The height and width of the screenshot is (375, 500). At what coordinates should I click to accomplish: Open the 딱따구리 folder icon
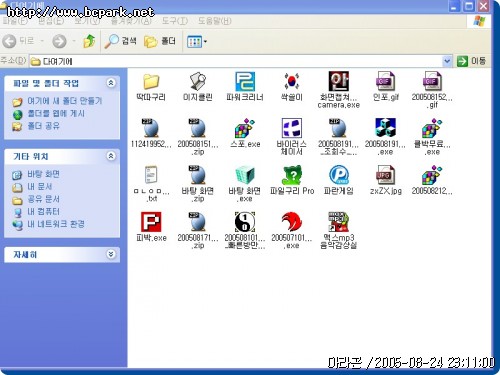click(x=151, y=81)
